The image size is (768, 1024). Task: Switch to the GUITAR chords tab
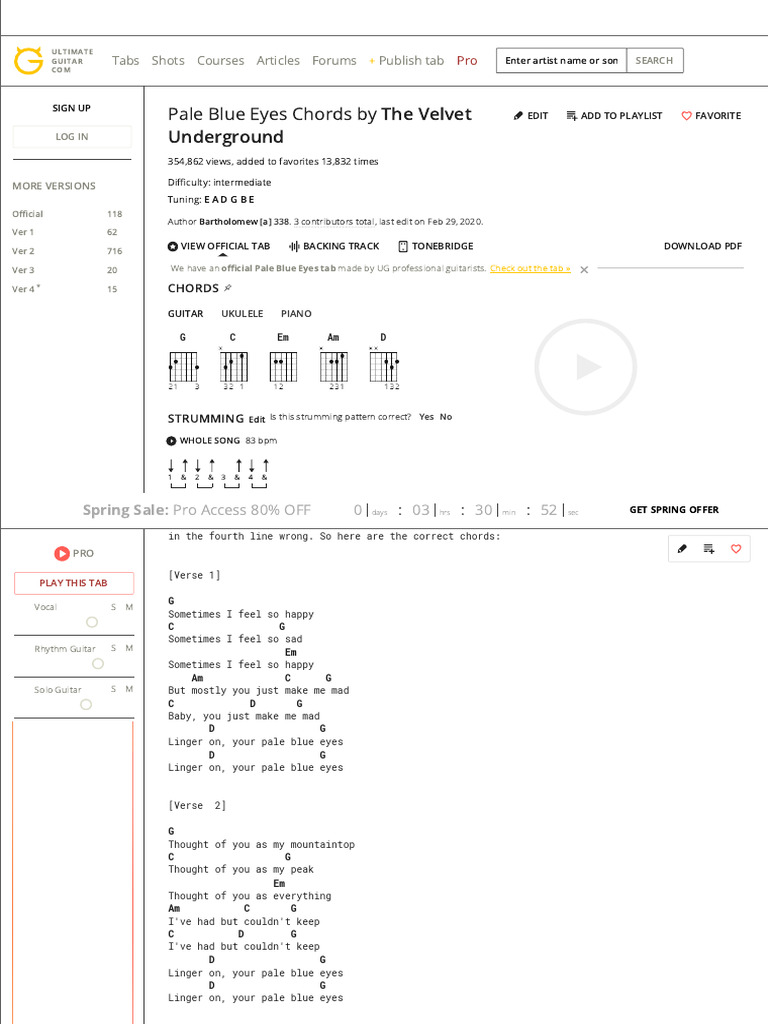point(185,314)
